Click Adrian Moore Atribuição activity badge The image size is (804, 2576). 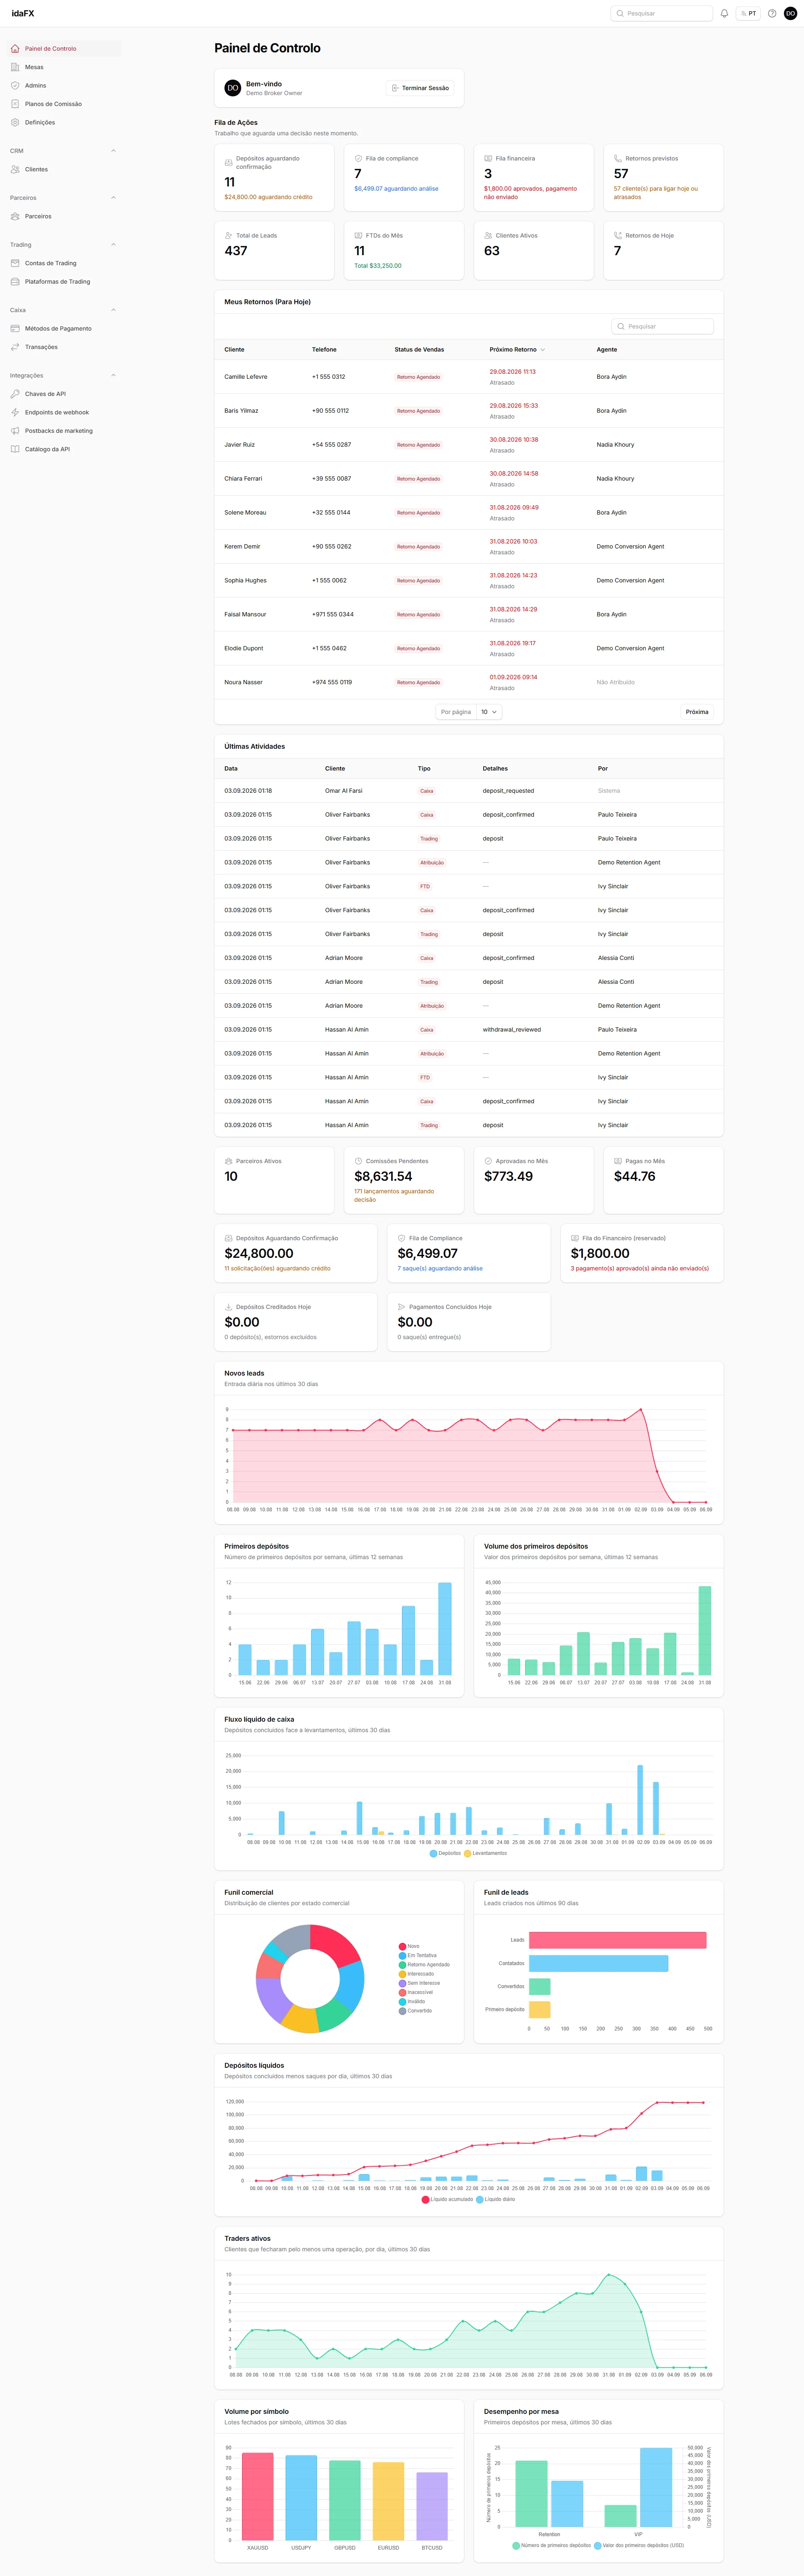click(432, 1006)
